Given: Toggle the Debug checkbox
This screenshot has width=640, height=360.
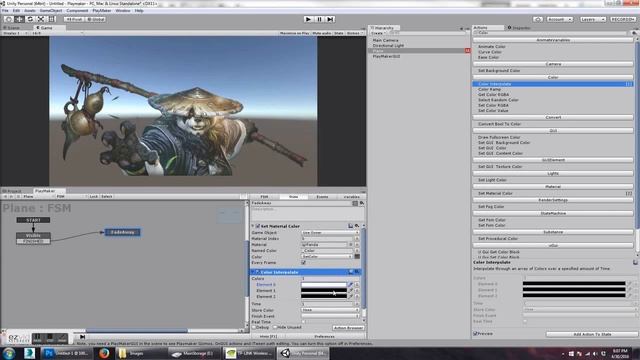Looking at the screenshot, I should [x=254, y=327].
